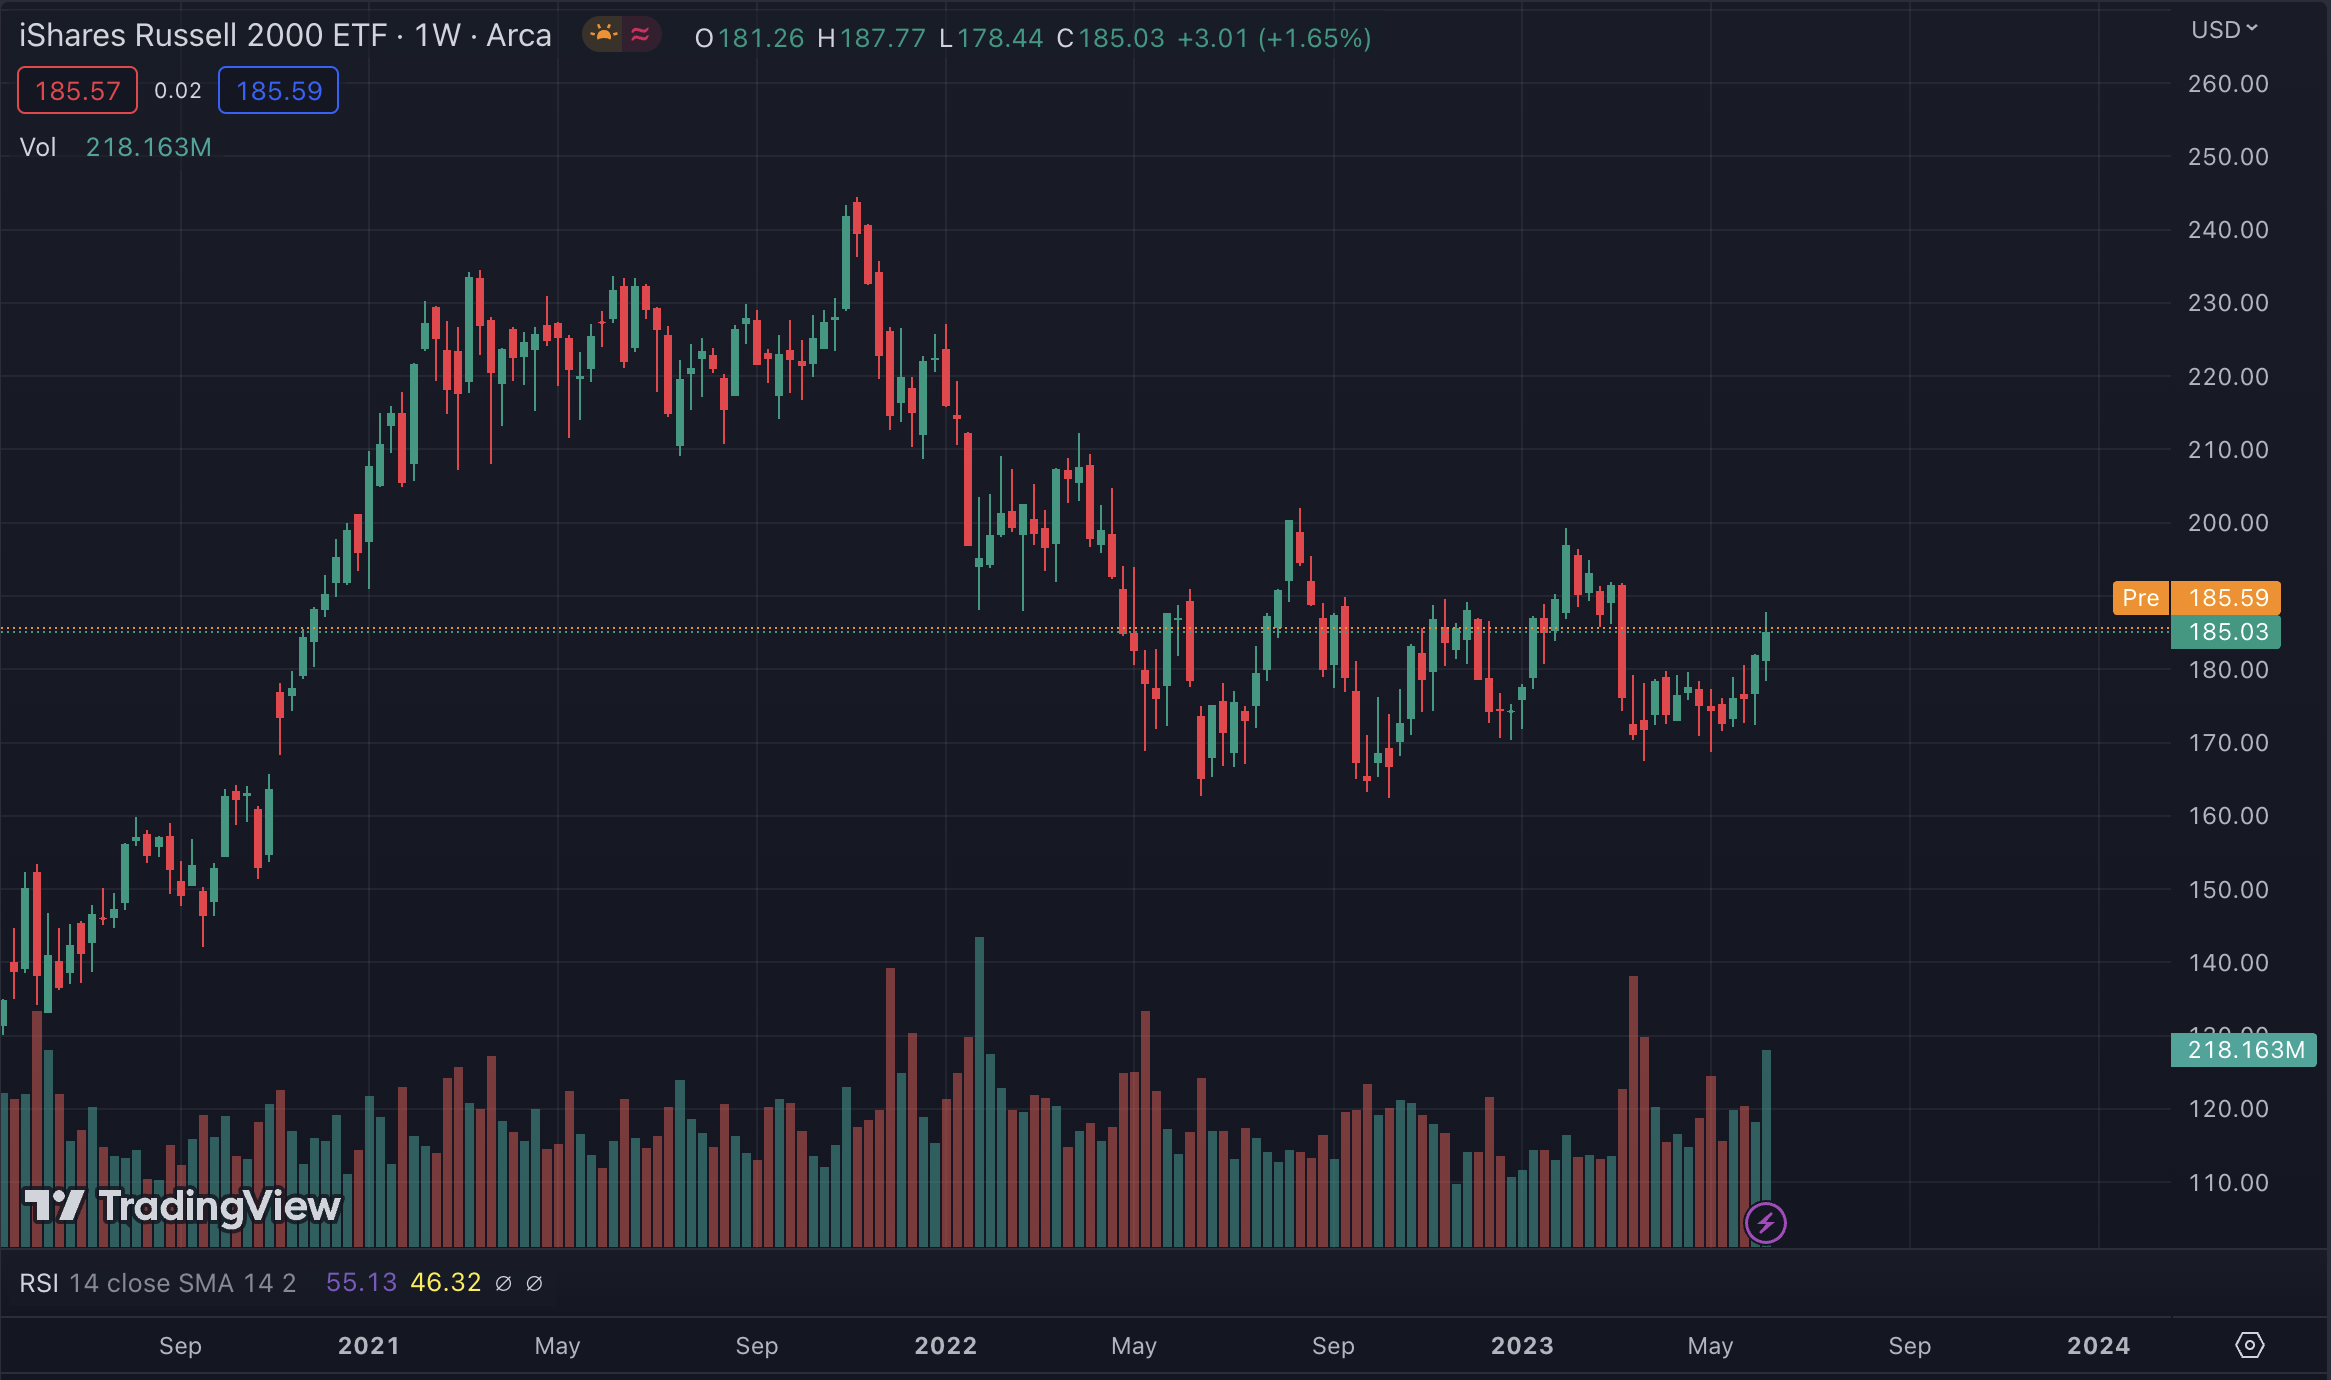Viewport: 2331px width, 1380px height.
Task: Click the iShares Russell 2000 ETF title
Action: pos(203,36)
